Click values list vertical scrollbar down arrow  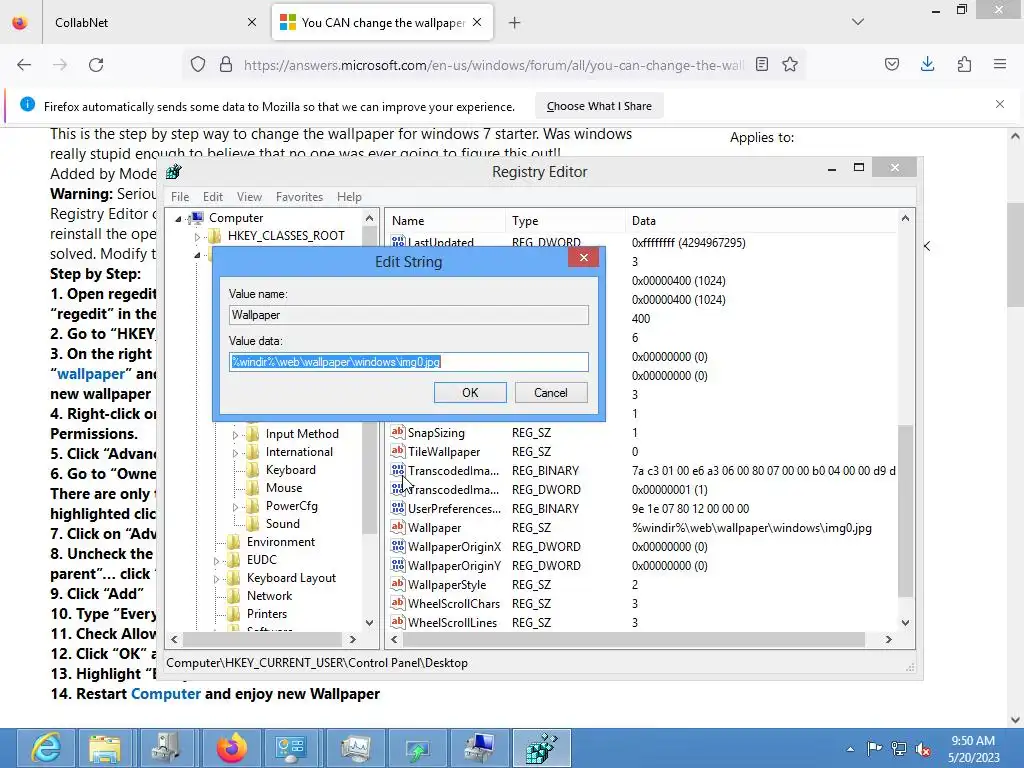click(x=905, y=623)
